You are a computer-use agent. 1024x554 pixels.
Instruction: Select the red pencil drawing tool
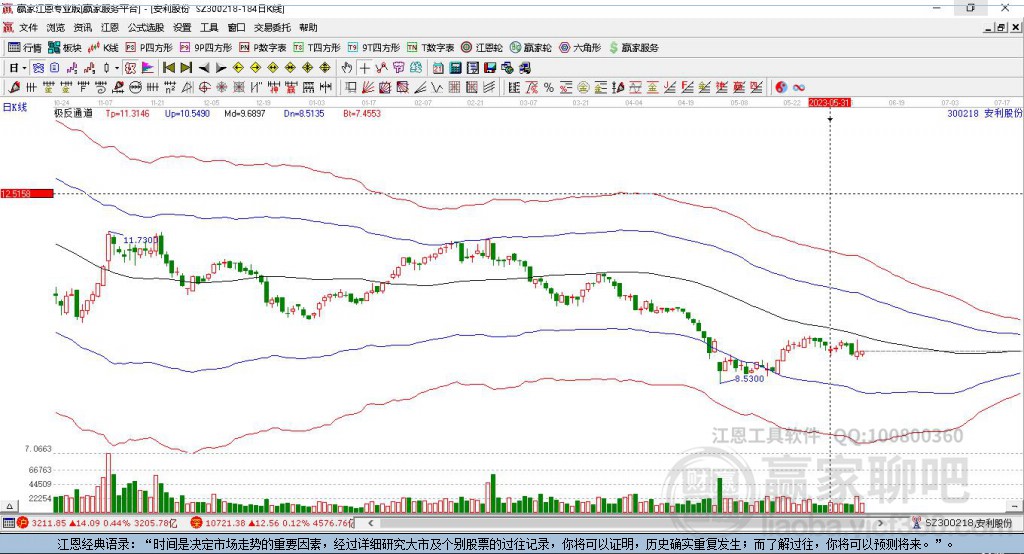pyautogui.click(x=14, y=88)
